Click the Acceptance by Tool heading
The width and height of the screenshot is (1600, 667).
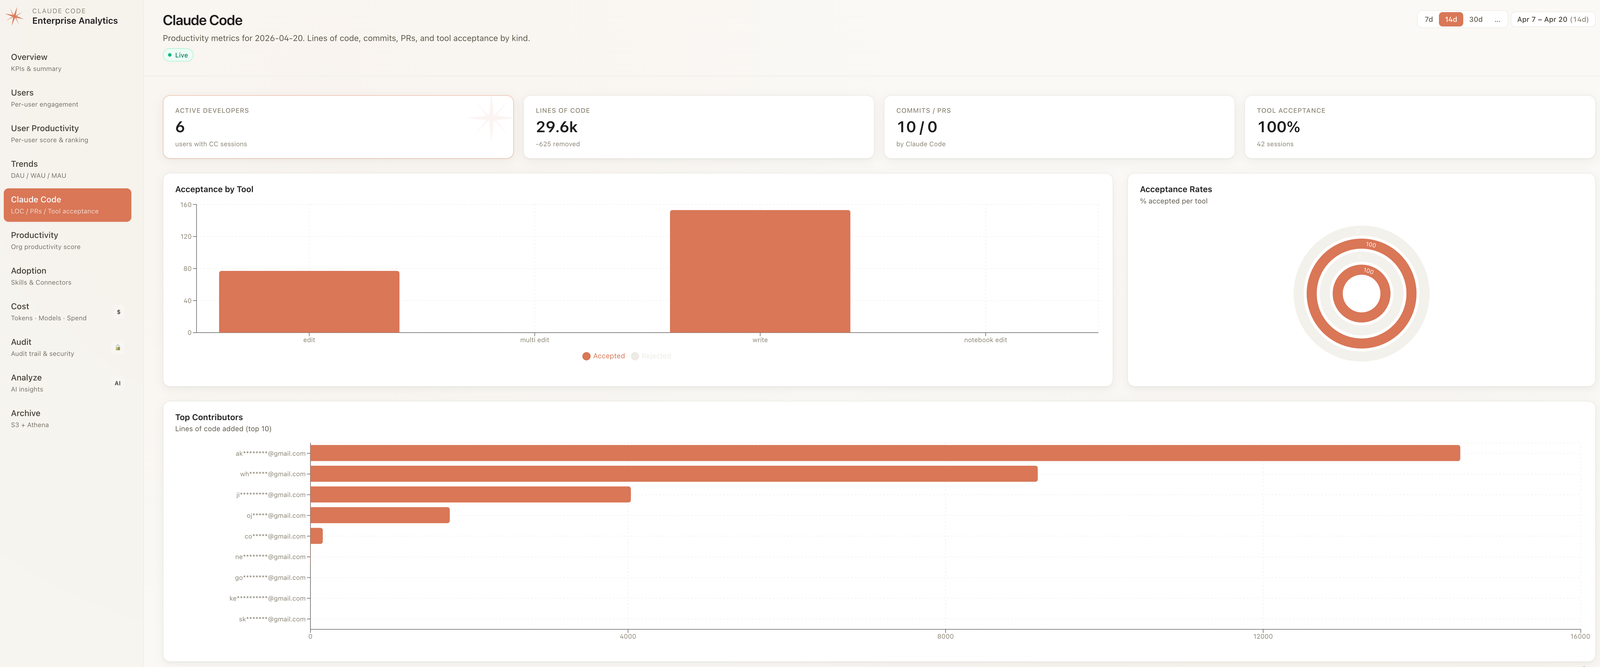tap(214, 189)
